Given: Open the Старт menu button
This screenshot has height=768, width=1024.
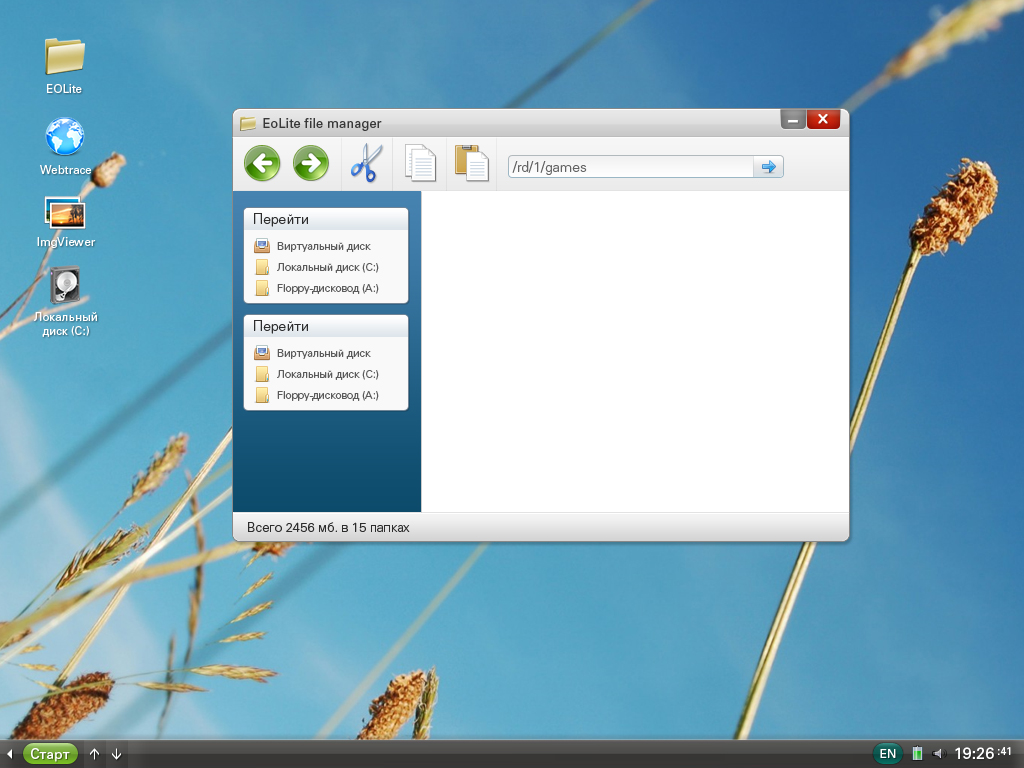Looking at the screenshot, I should coord(49,754).
